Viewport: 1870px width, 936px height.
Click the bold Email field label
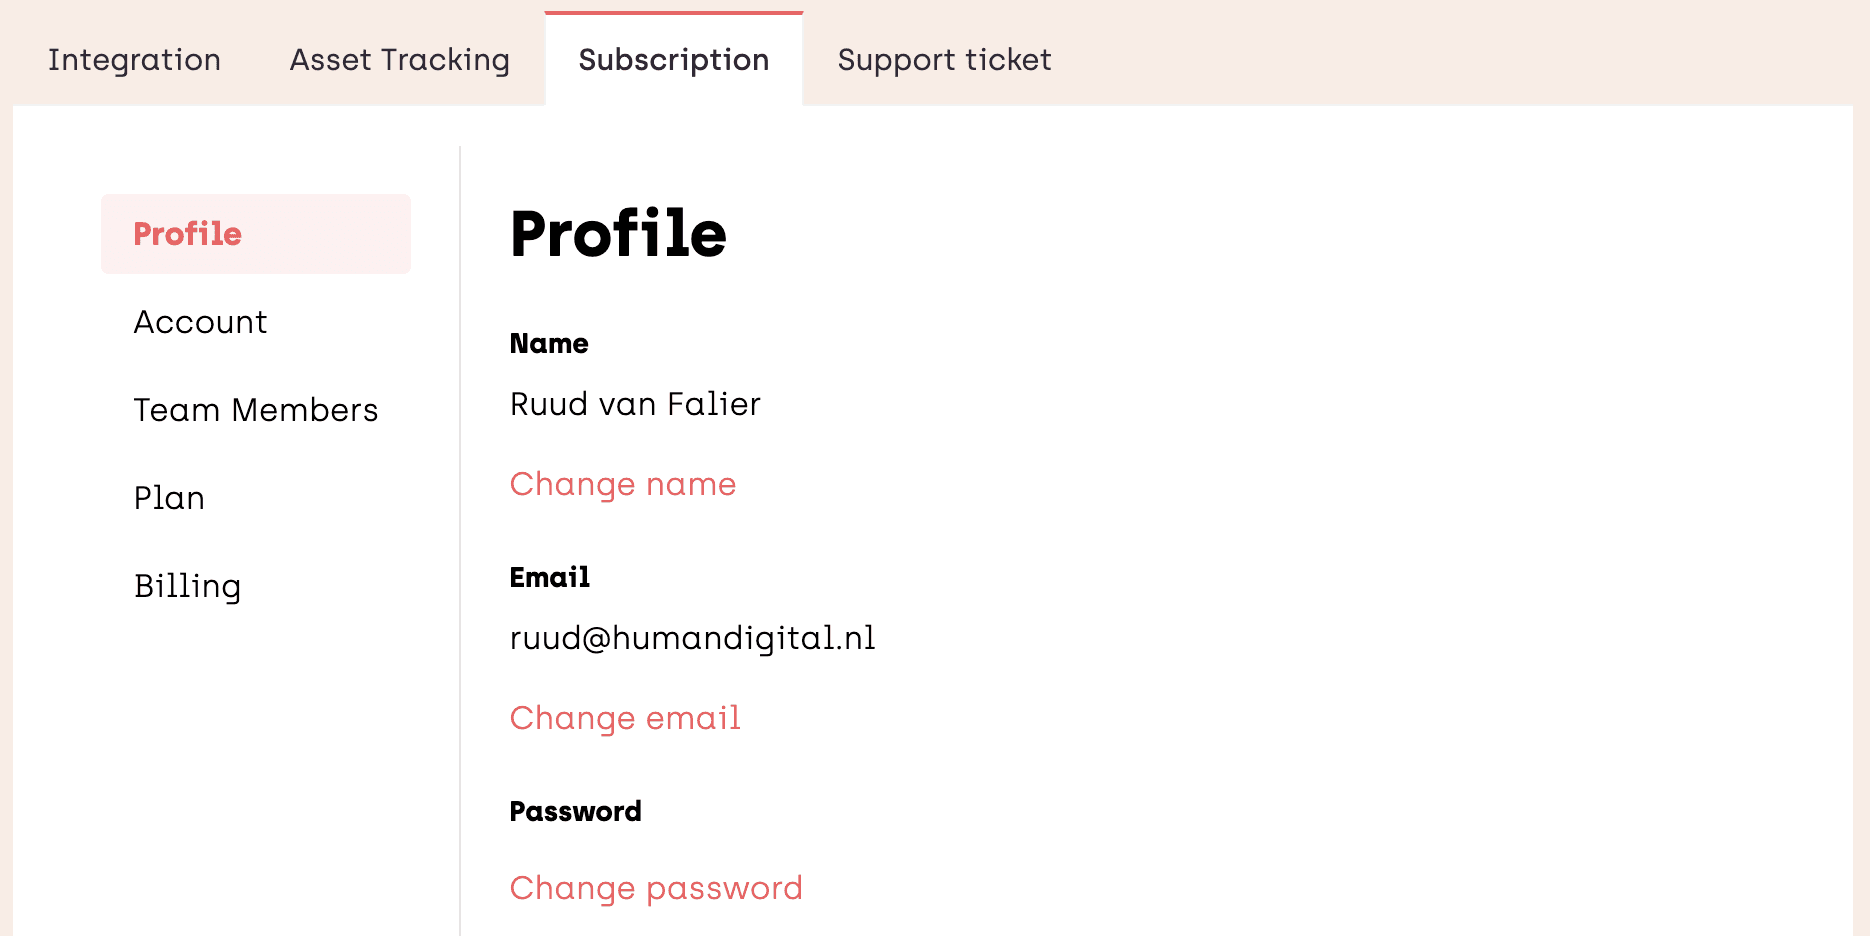tap(549, 578)
